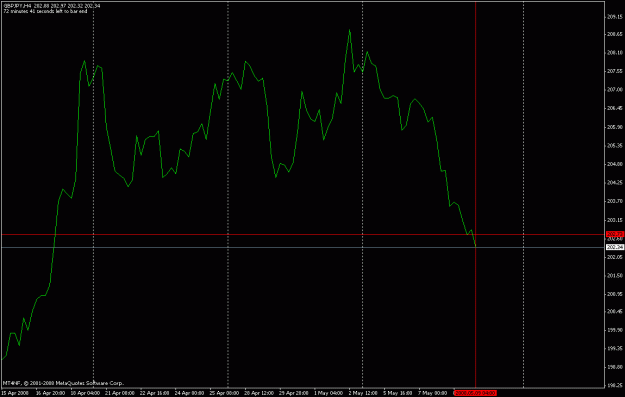625x397 pixels.
Task: Click the 209.15 price axis label
Action: click(x=615, y=17)
